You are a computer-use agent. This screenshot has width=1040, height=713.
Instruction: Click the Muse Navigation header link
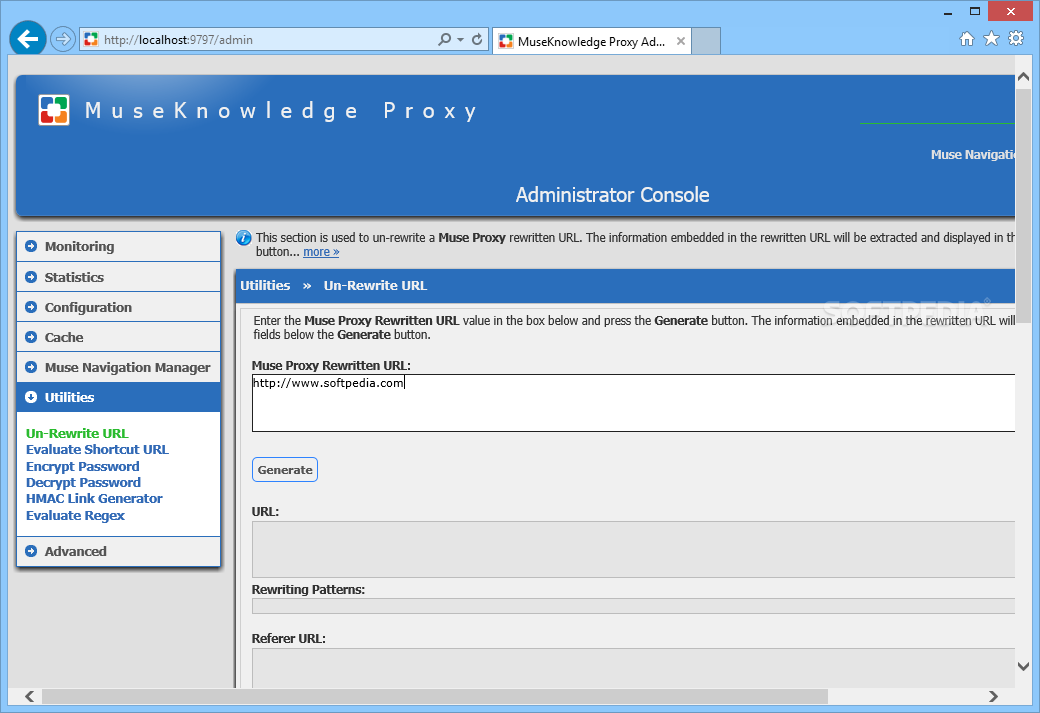coord(972,155)
